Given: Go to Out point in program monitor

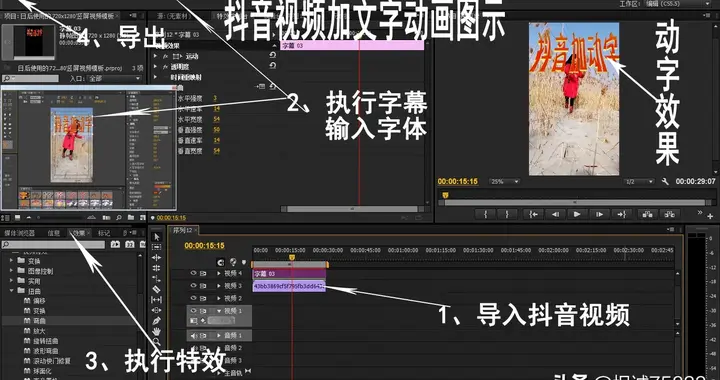Looking at the screenshot, I should [x=621, y=214].
